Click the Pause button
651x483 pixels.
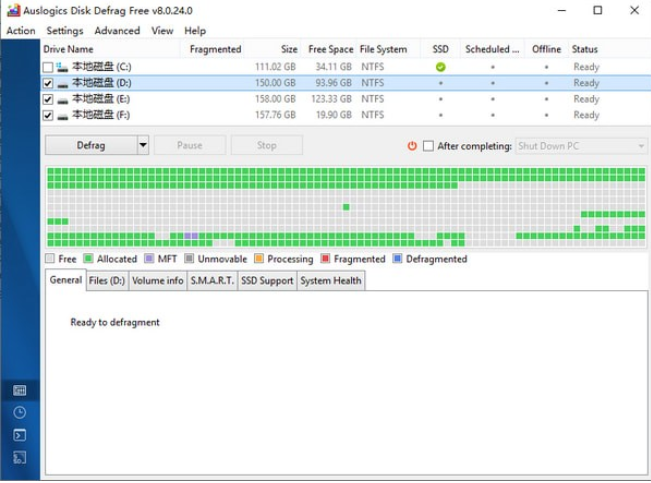(x=190, y=145)
